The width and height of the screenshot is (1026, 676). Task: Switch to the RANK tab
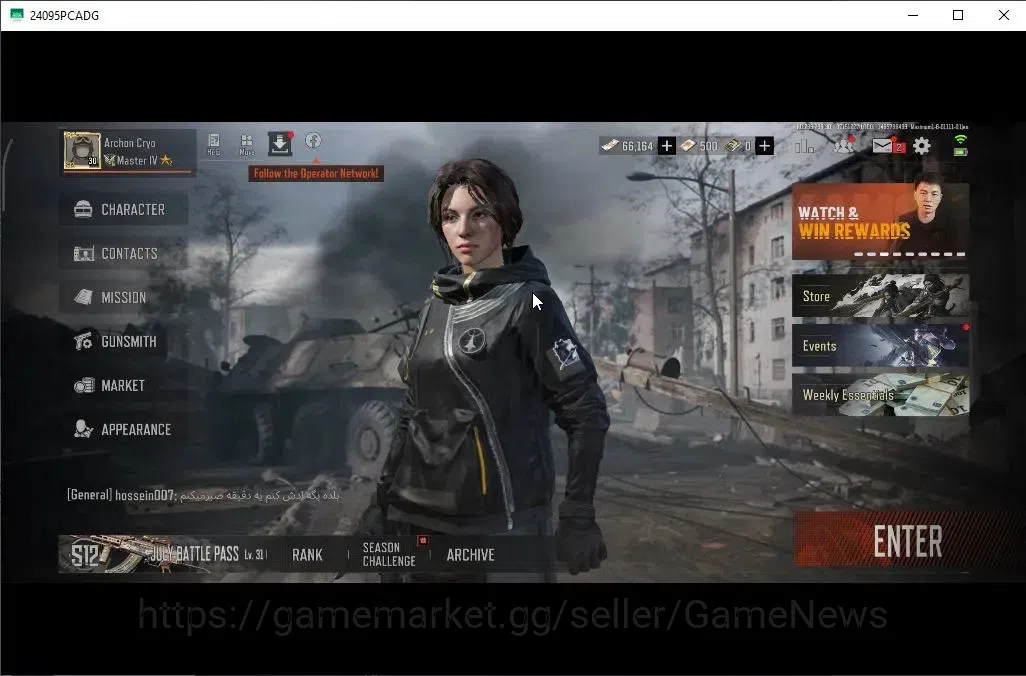(x=308, y=555)
